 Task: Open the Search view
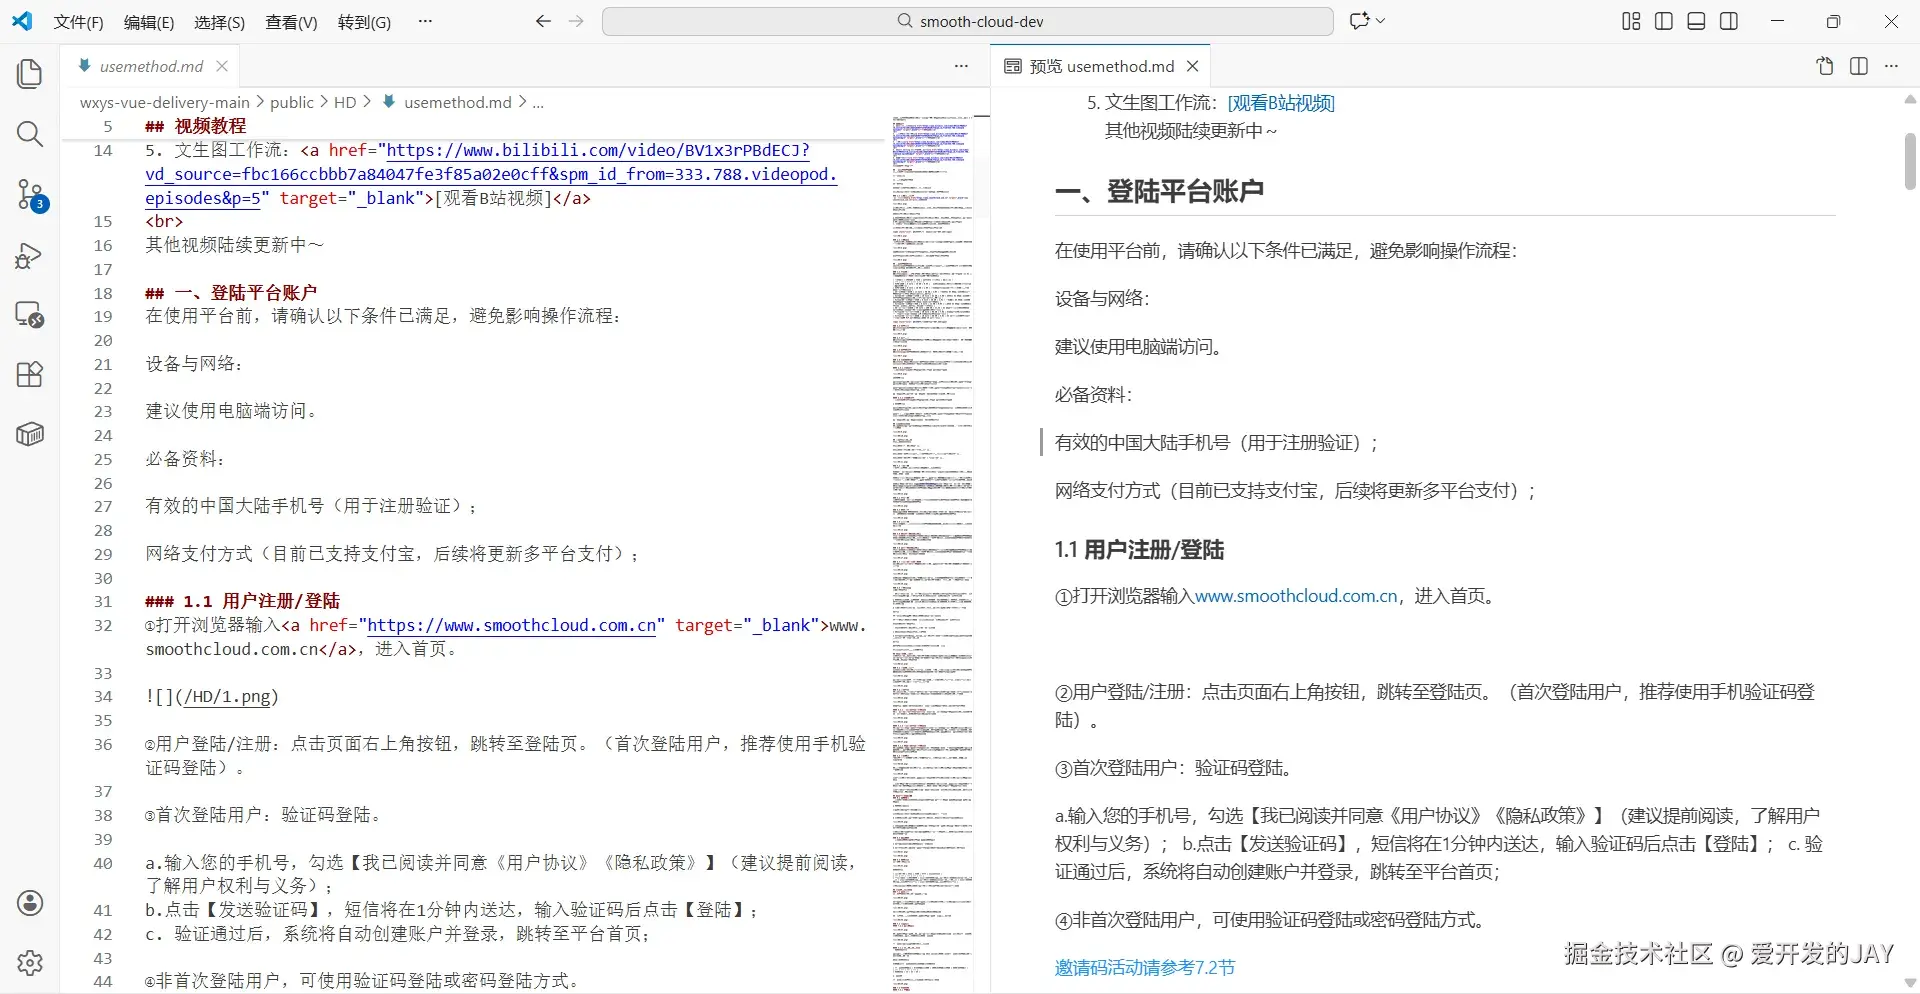pyautogui.click(x=29, y=134)
